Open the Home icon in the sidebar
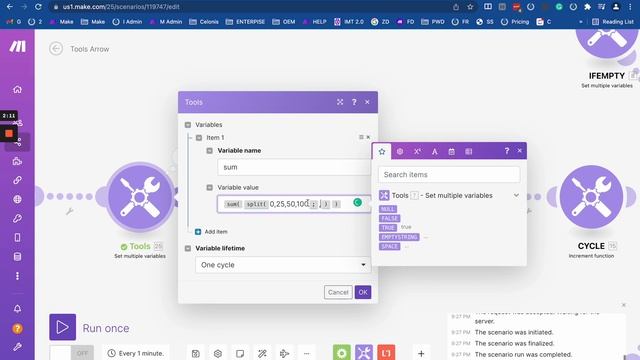640x360 pixels. click(x=17, y=89)
